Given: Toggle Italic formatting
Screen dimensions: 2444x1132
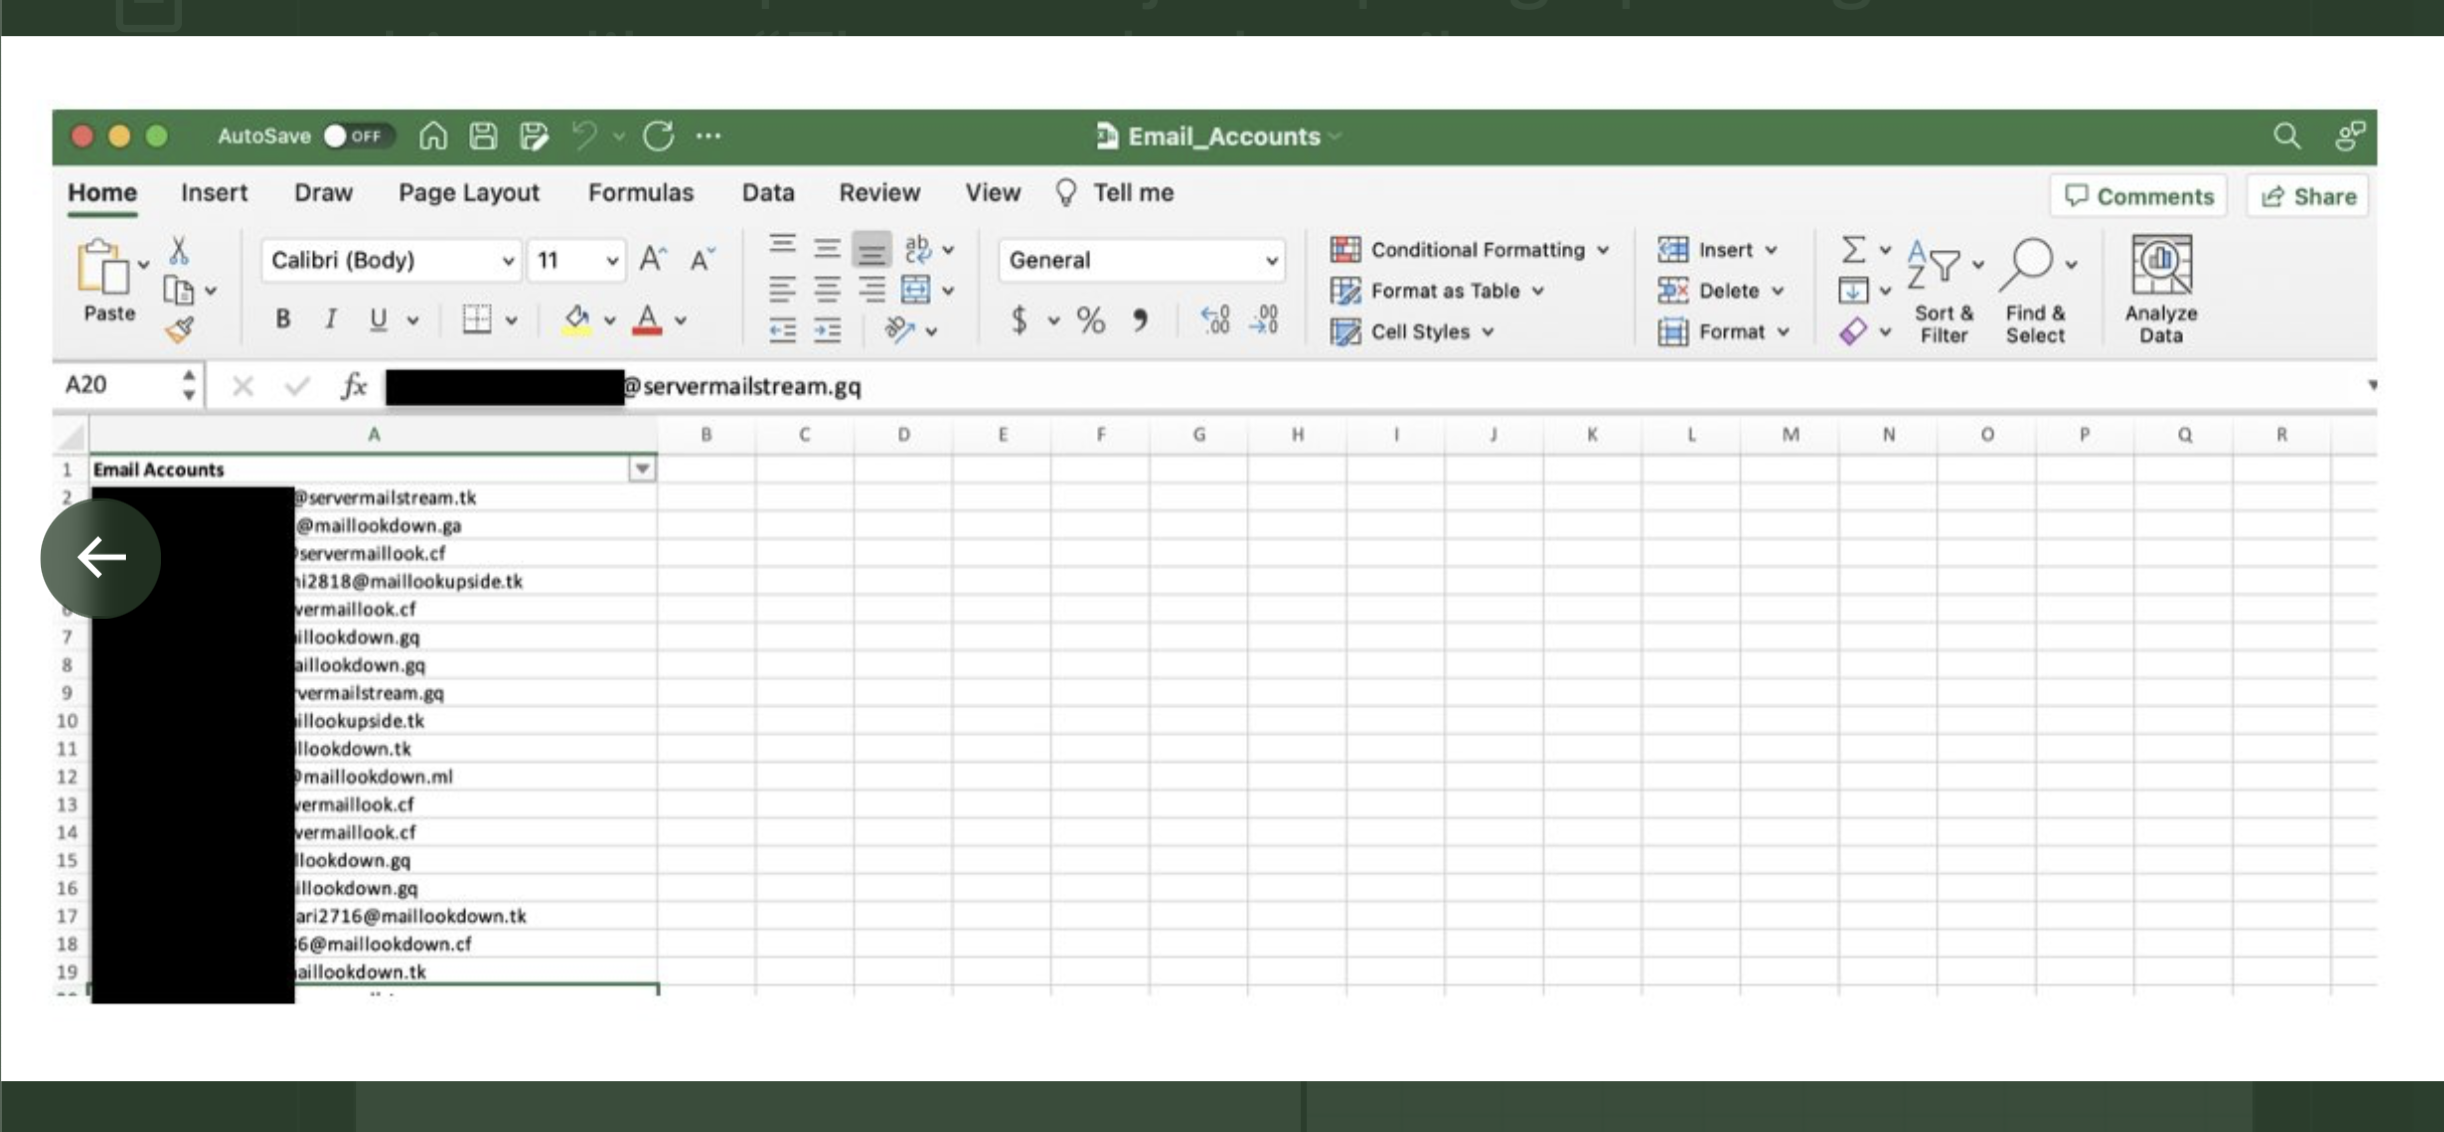Looking at the screenshot, I should point(330,319).
